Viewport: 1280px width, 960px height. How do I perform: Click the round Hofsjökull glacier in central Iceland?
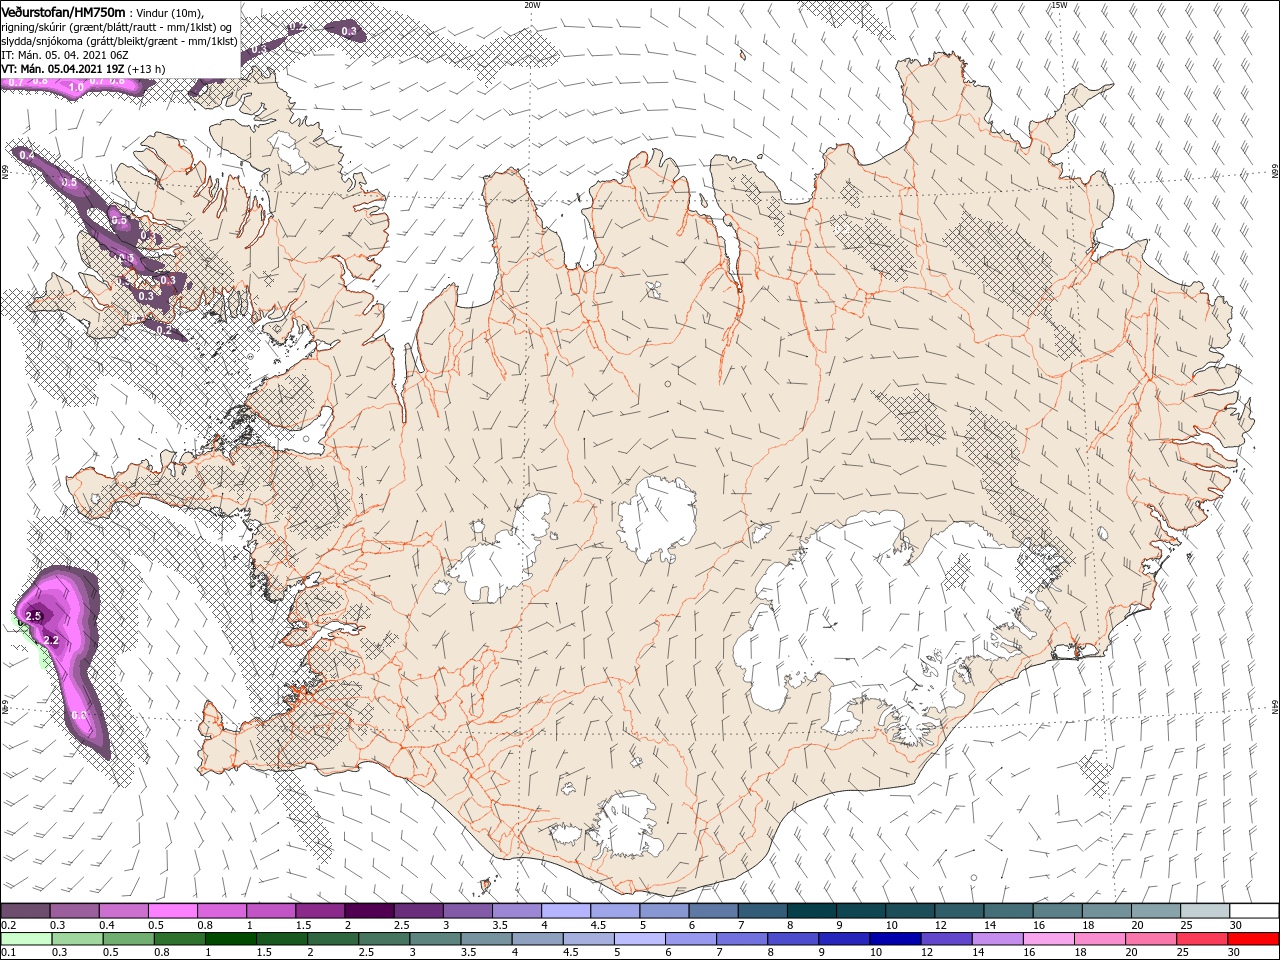click(658, 520)
